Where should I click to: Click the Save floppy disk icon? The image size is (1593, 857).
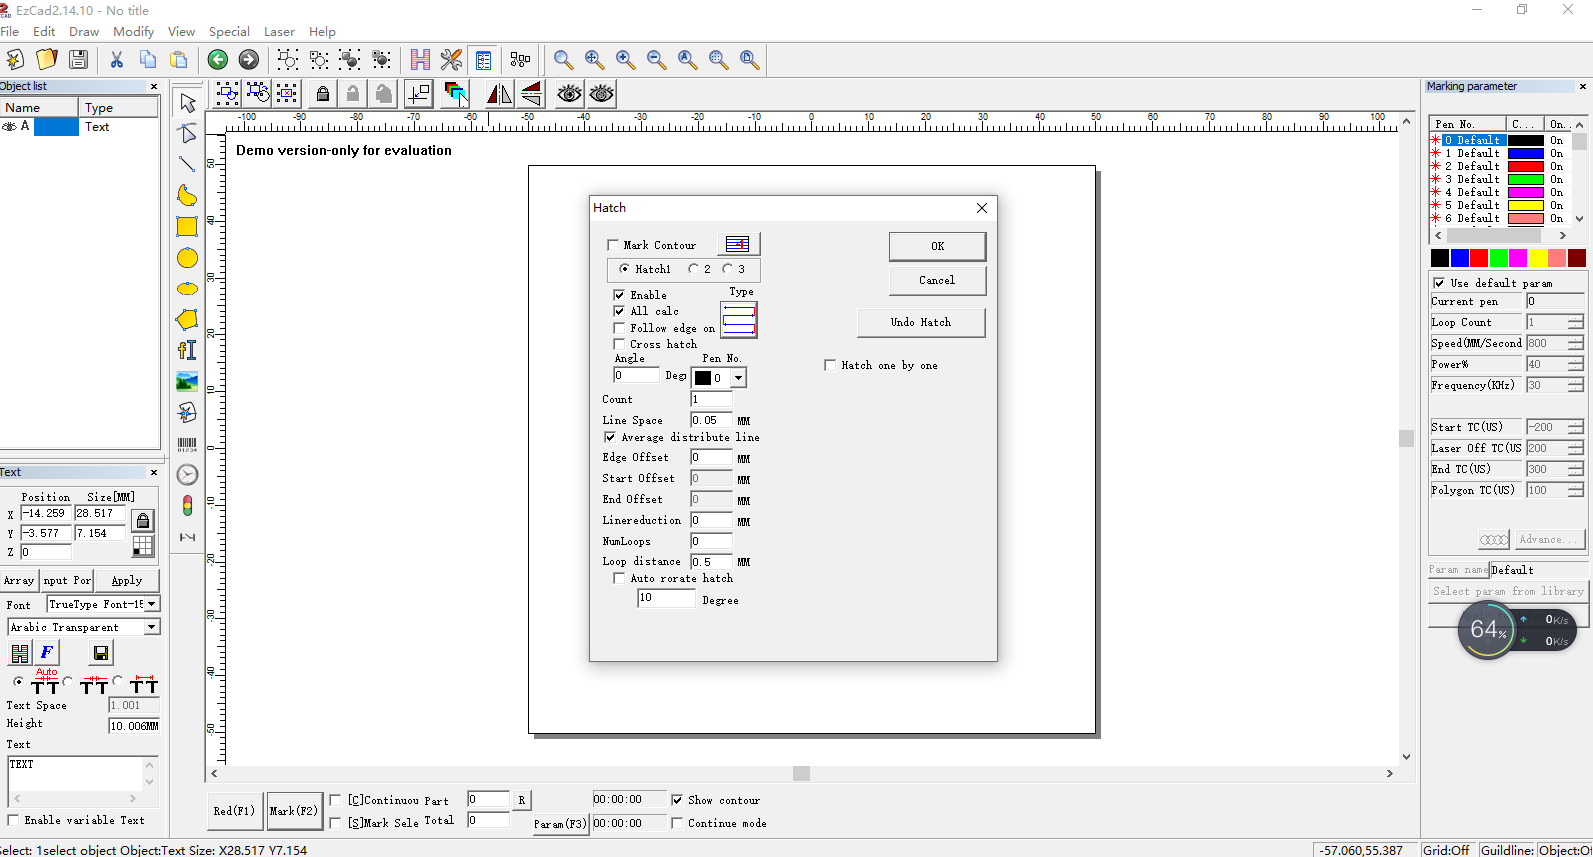click(x=78, y=60)
